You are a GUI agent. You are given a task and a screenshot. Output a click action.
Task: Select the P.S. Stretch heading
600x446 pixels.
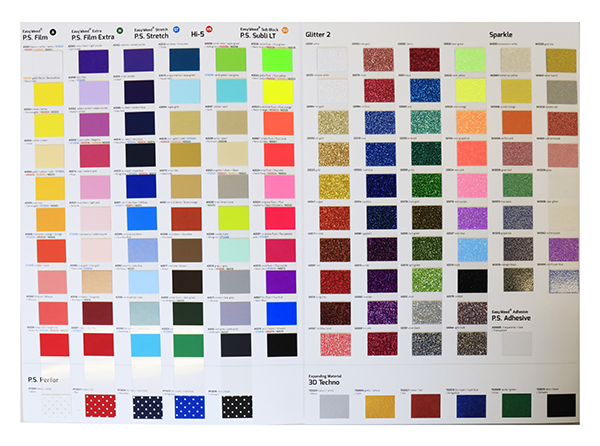click(151, 36)
